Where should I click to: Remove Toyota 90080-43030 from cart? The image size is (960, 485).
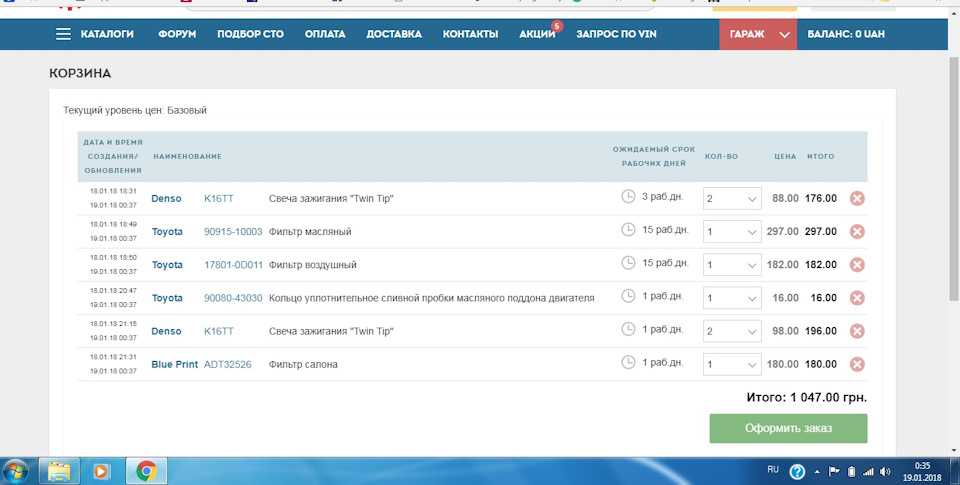pyautogui.click(x=857, y=298)
